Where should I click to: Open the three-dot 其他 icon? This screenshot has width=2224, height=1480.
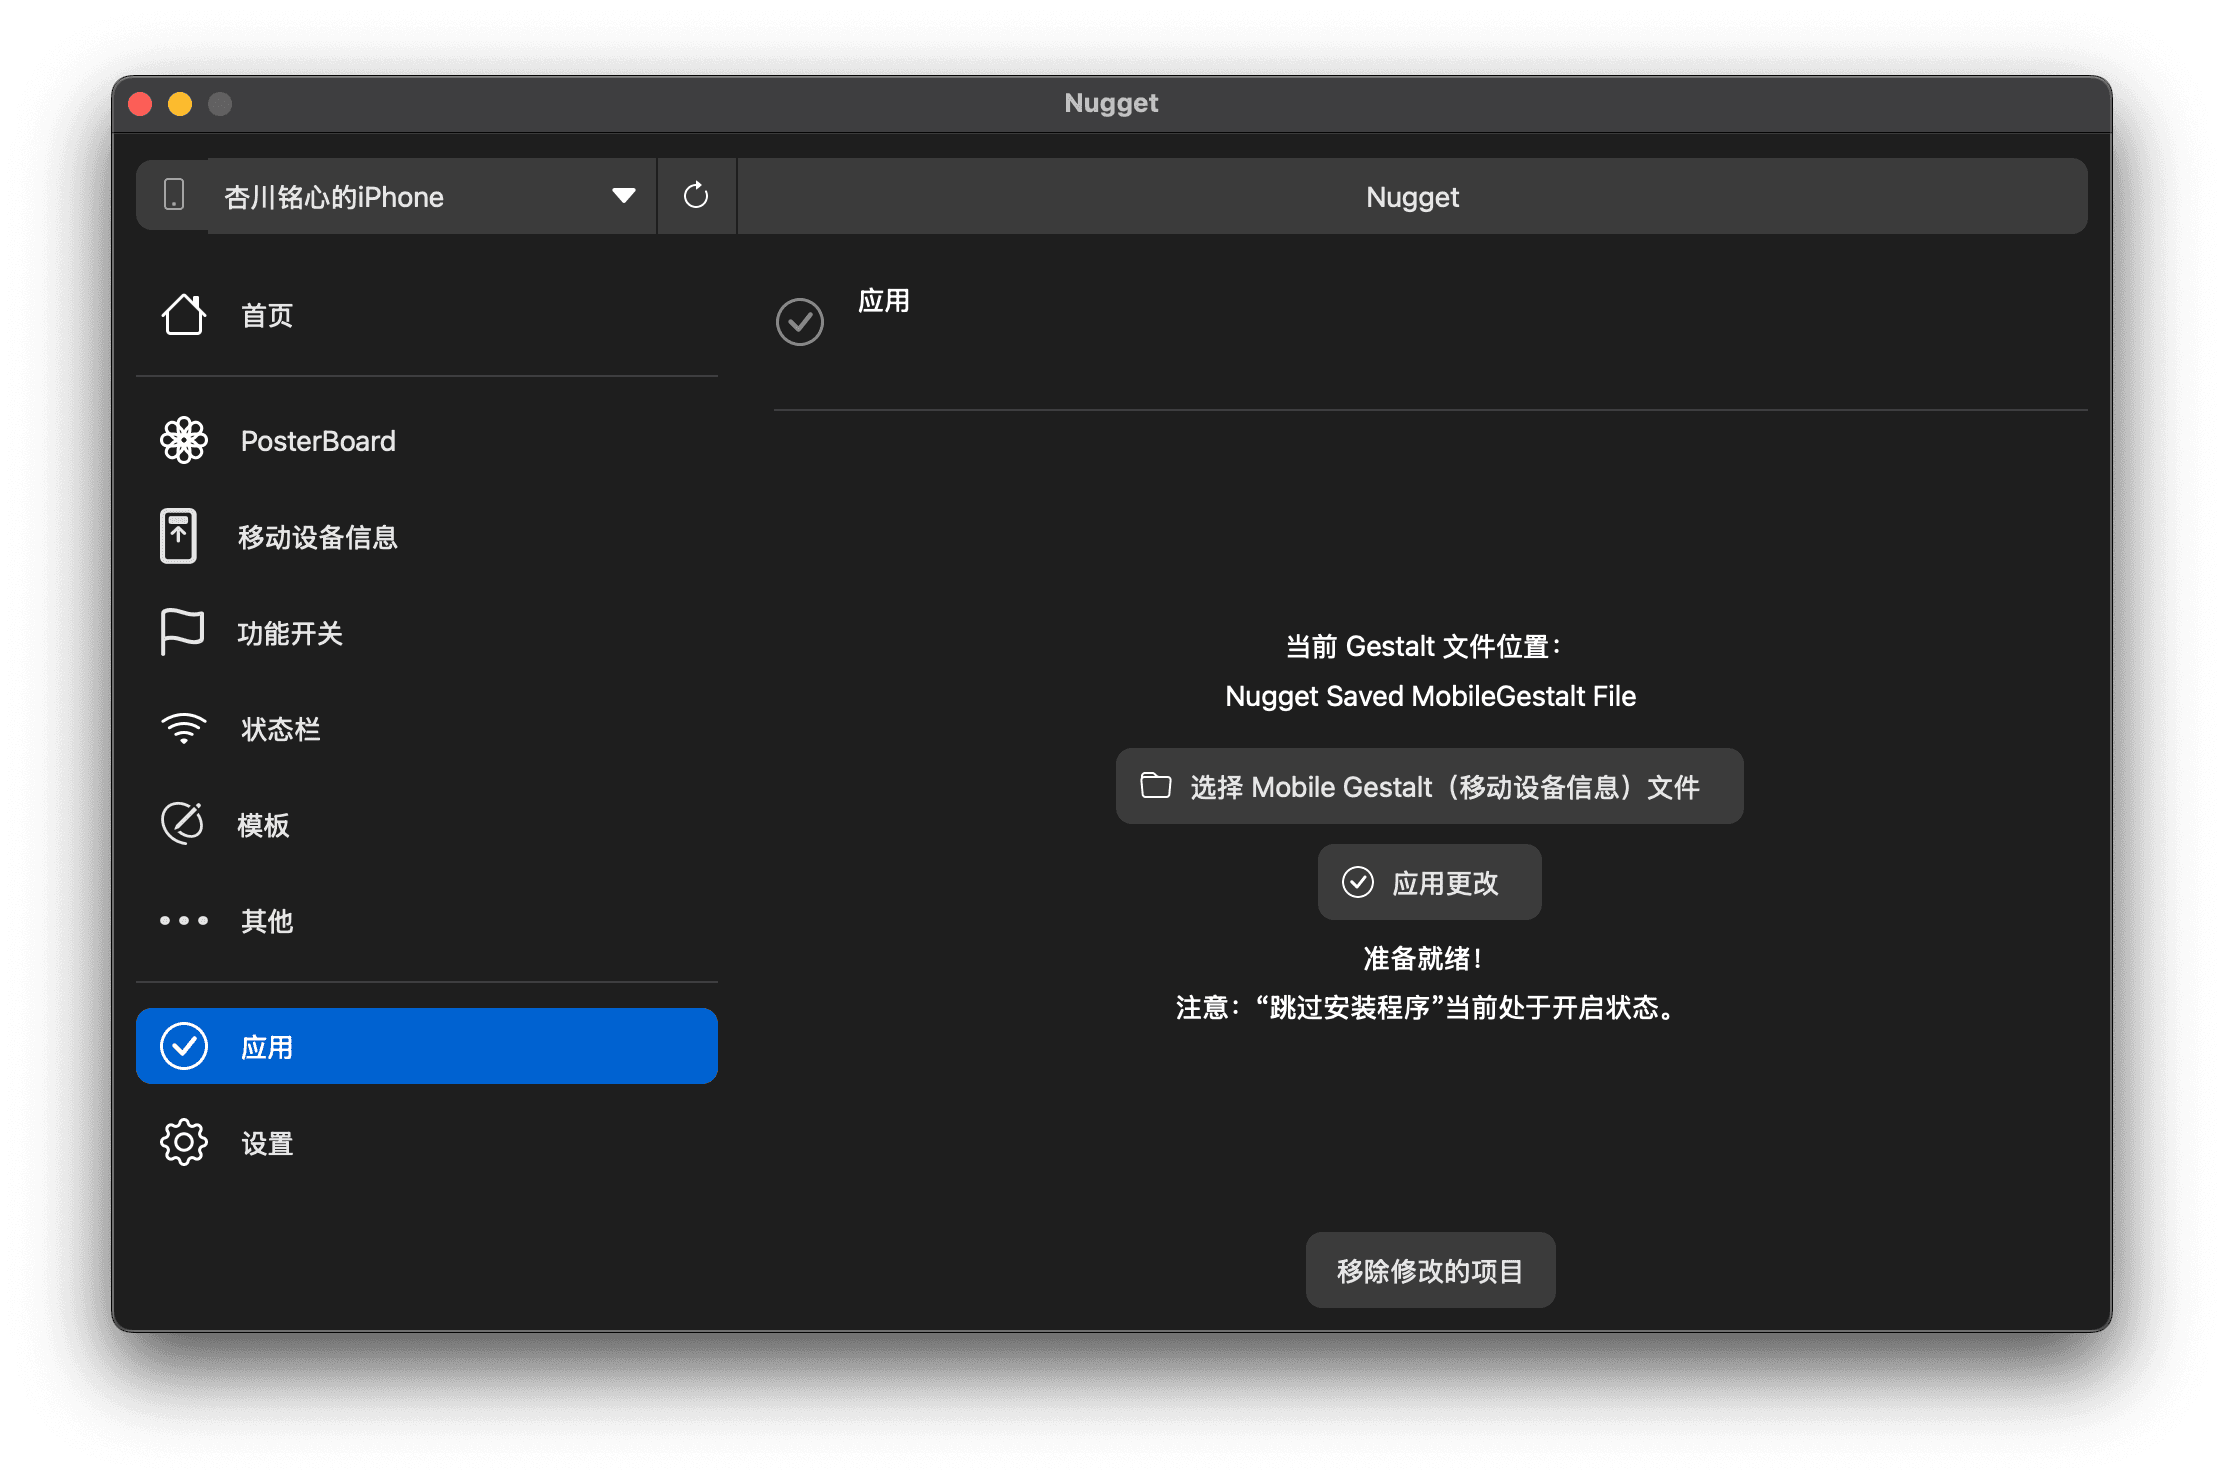coord(183,920)
